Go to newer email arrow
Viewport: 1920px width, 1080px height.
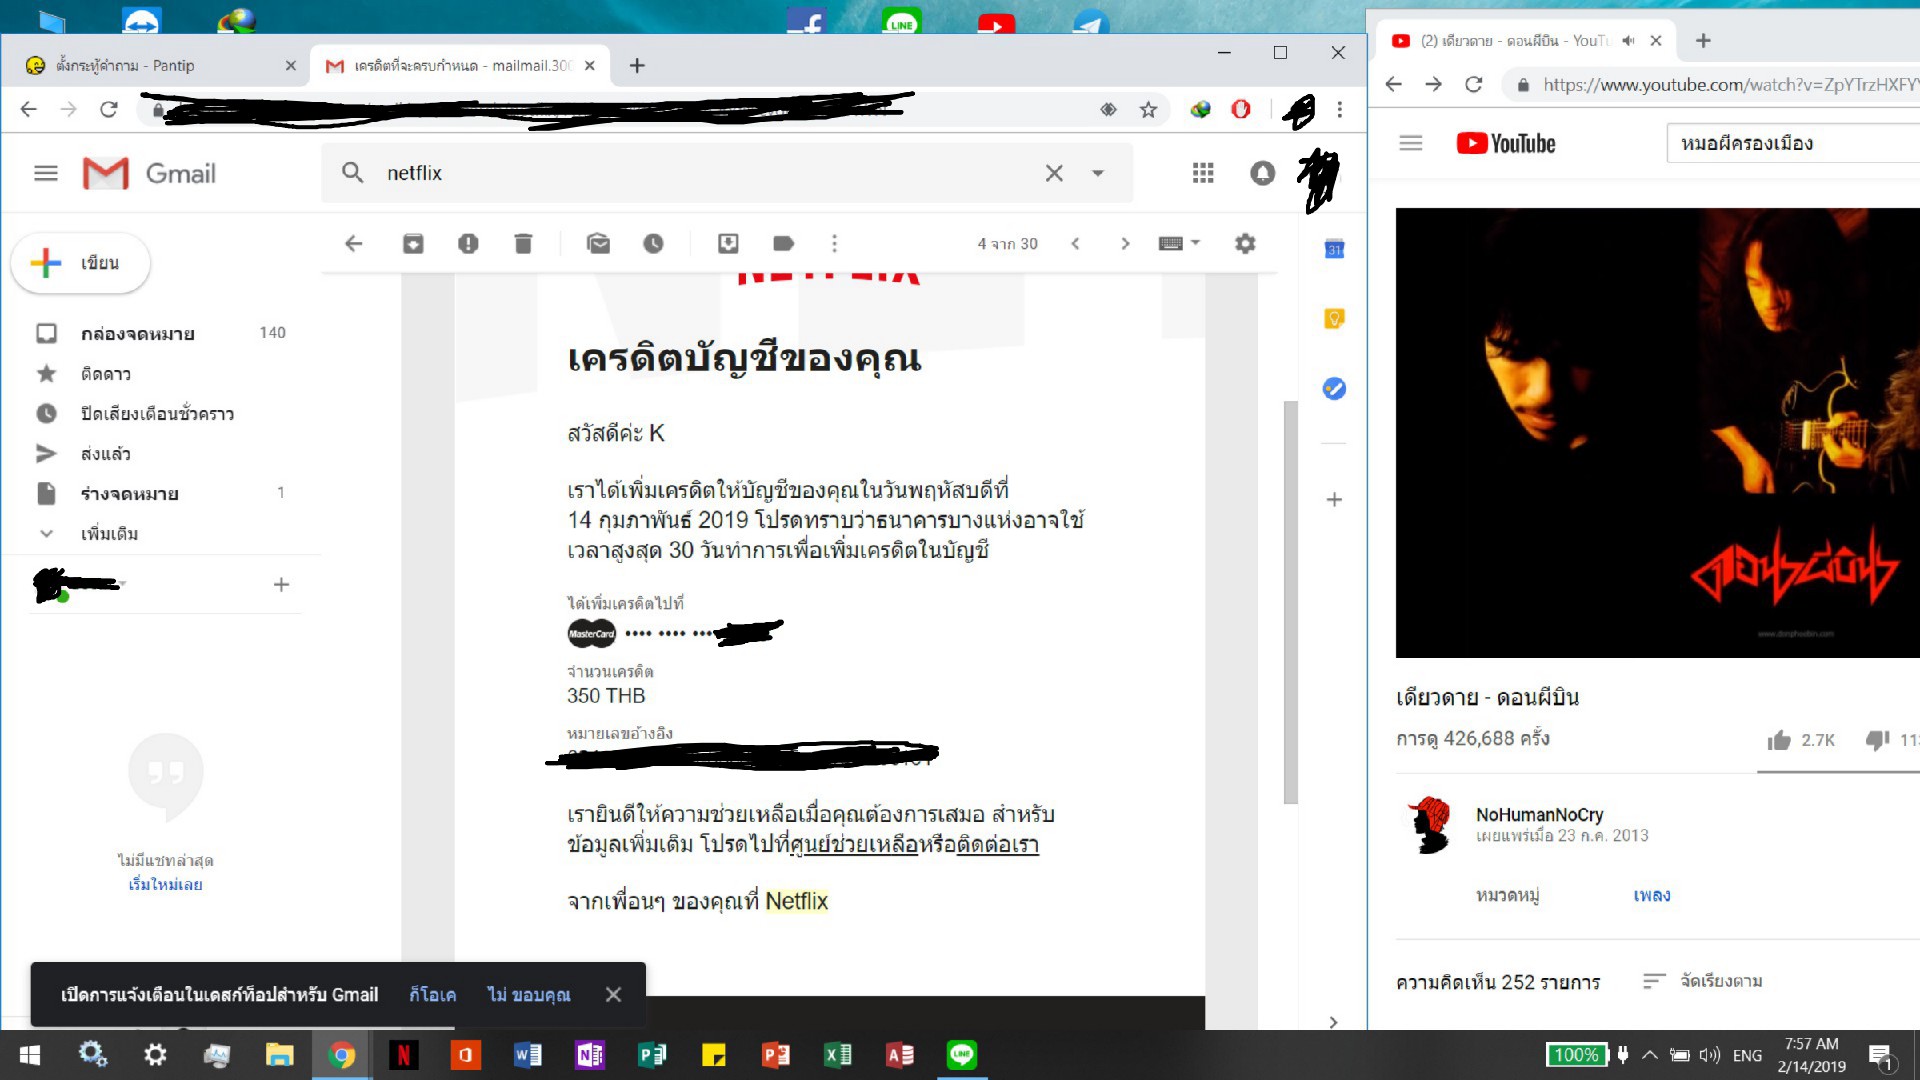[1075, 243]
